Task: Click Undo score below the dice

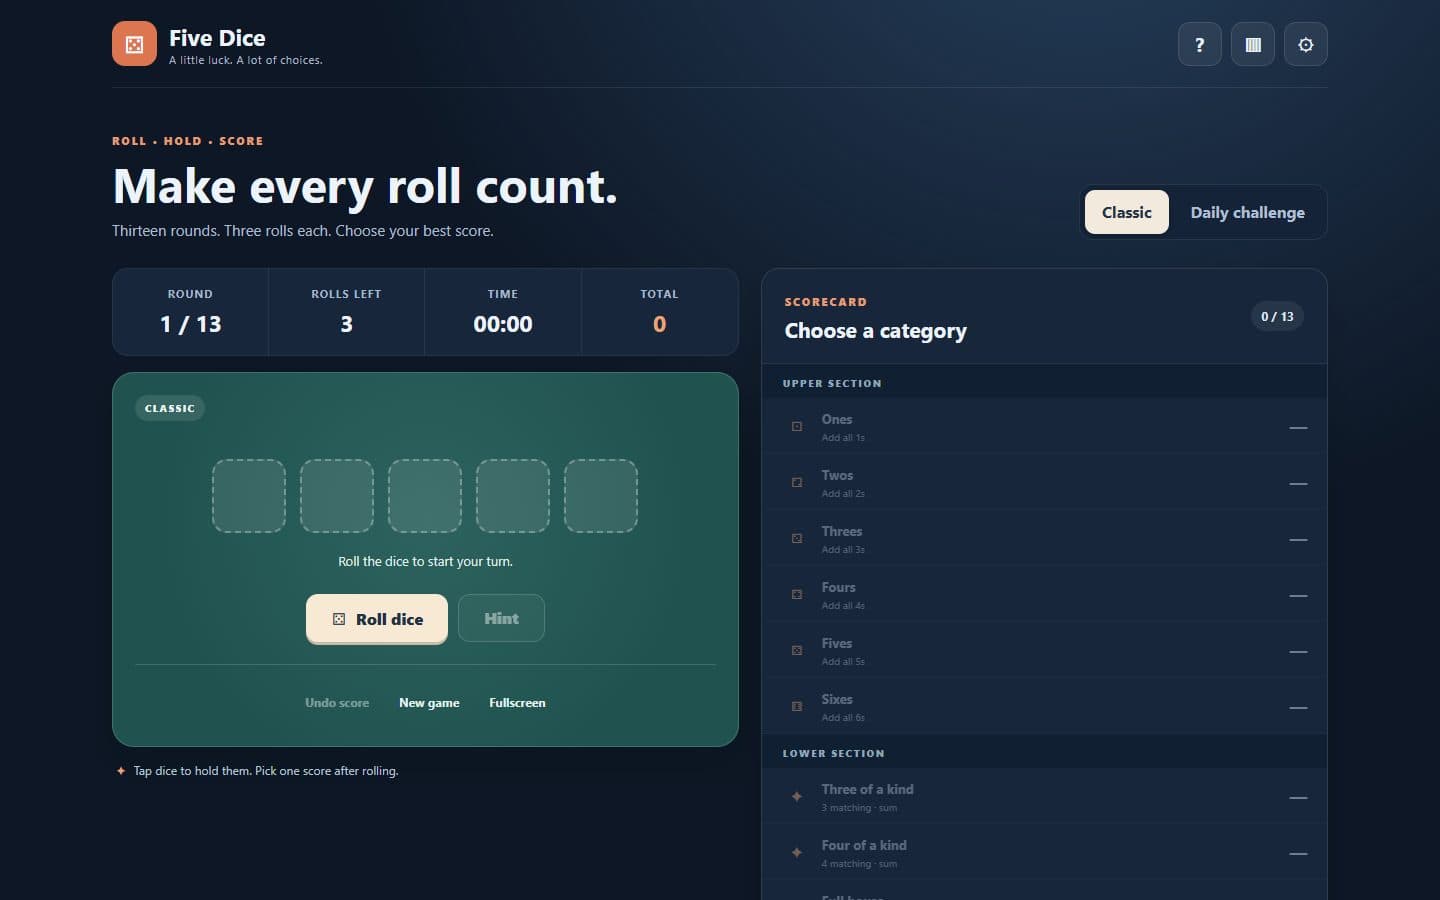Action: pos(337,703)
